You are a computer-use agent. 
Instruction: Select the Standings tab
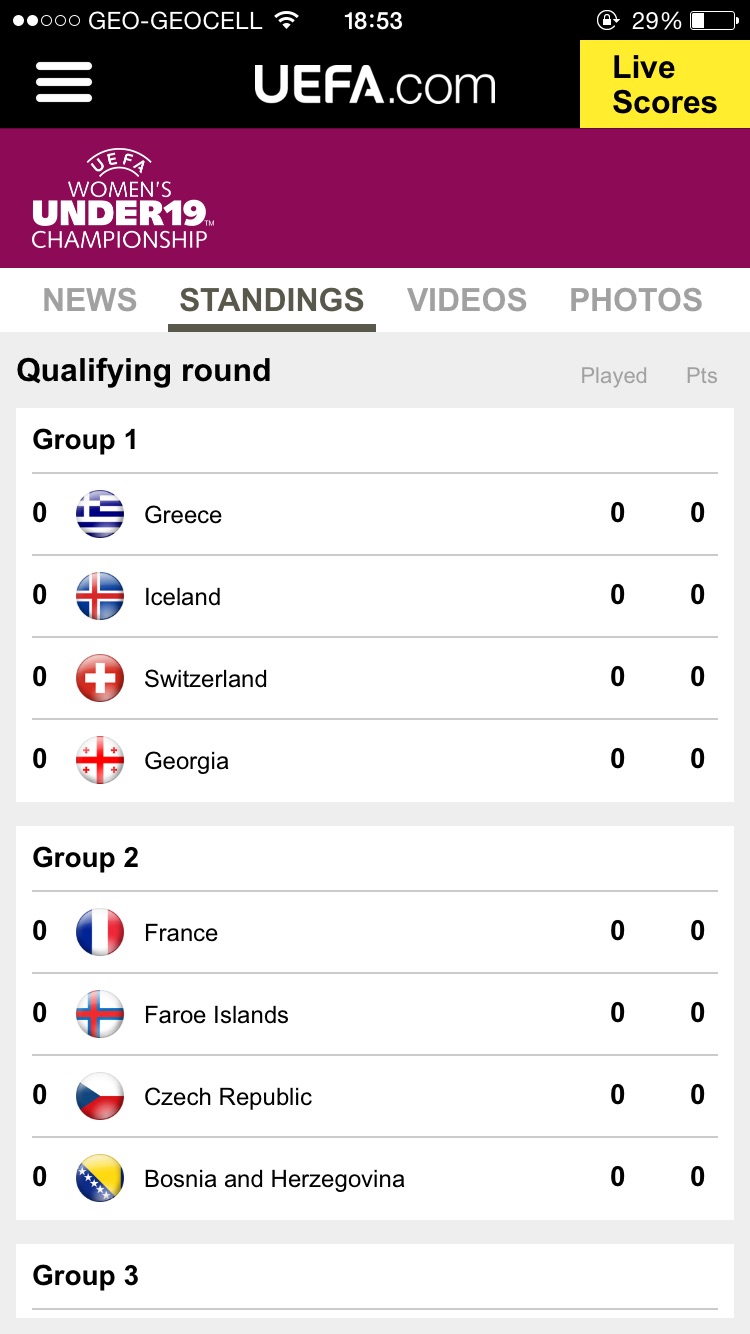[272, 300]
